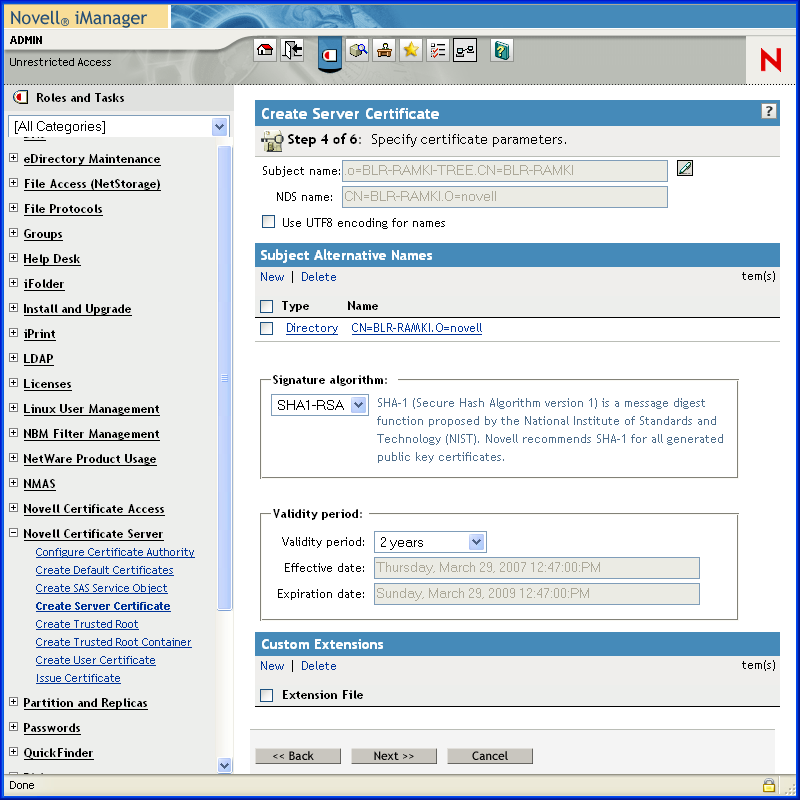This screenshot has width=800, height=800.
Task: Expand eDirectory Maintenance category
Action: [14, 158]
